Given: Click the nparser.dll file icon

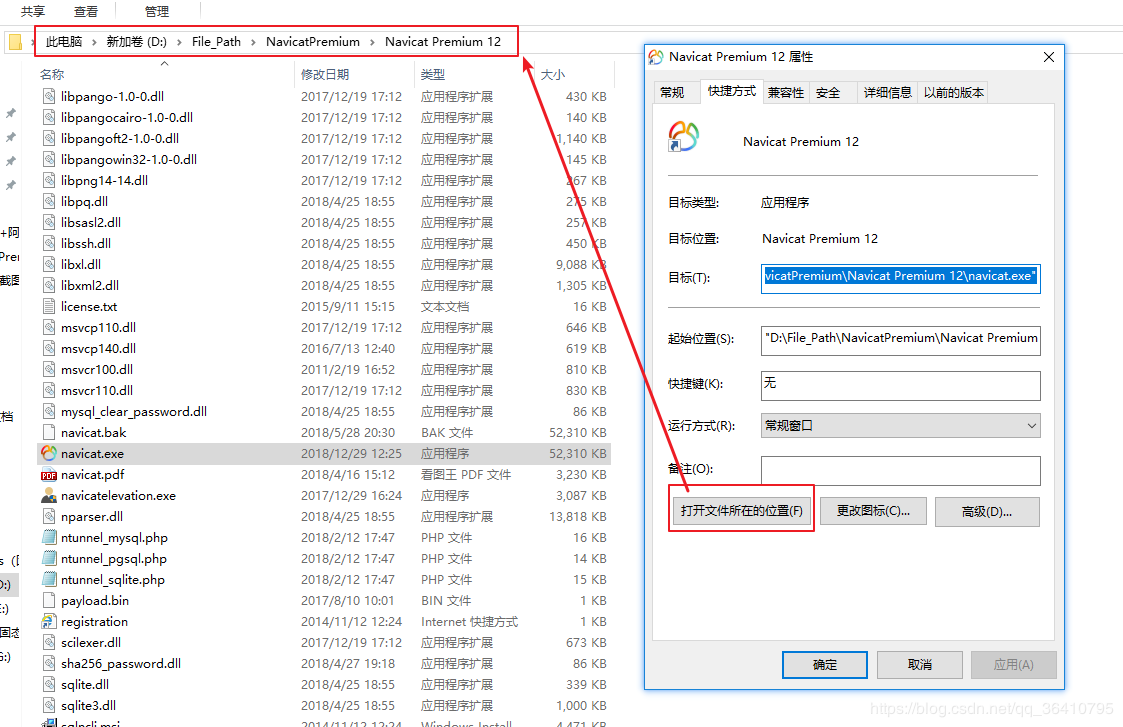Looking at the screenshot, I should point(49,516).
